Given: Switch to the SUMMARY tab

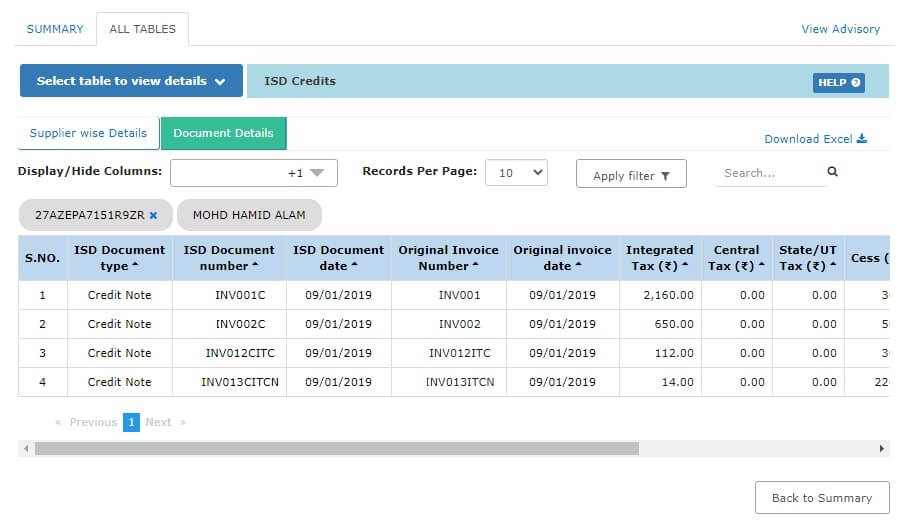Looking at the screenshot, I should 55,29.
